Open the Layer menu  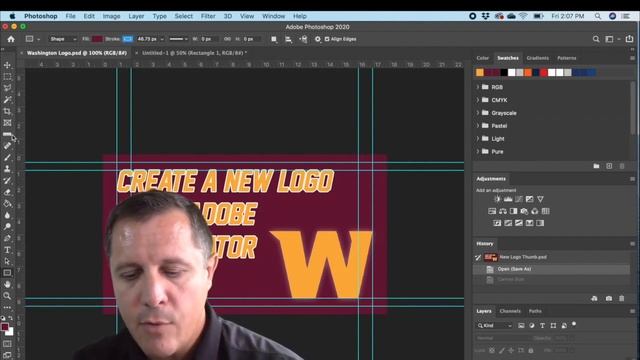point(136,16)
